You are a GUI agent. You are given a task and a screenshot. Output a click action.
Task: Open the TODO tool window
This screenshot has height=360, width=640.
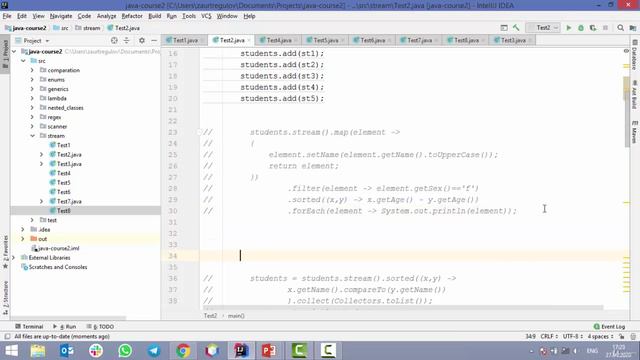tap(100, 327)
